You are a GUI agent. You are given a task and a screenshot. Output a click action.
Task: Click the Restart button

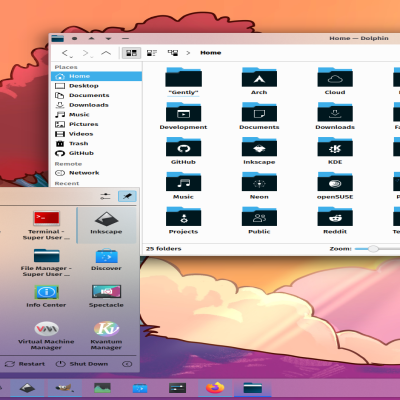click(x=25, y=364)
